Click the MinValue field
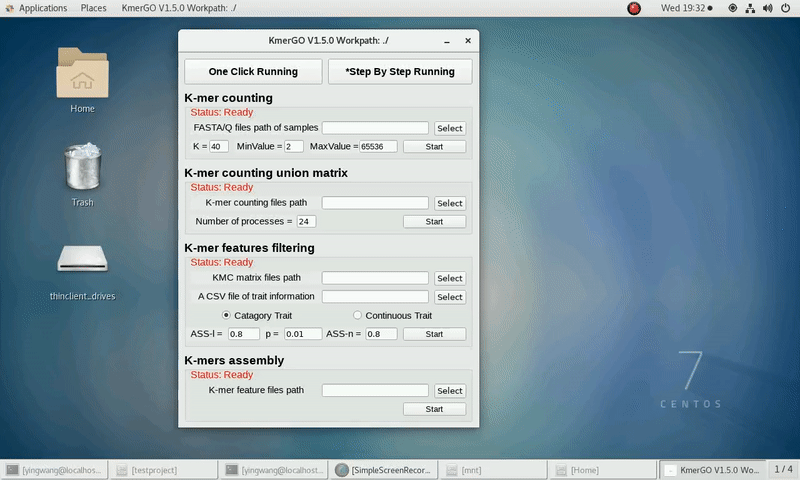The width and height of the screenshot is (800, 480). click(294, 146)
